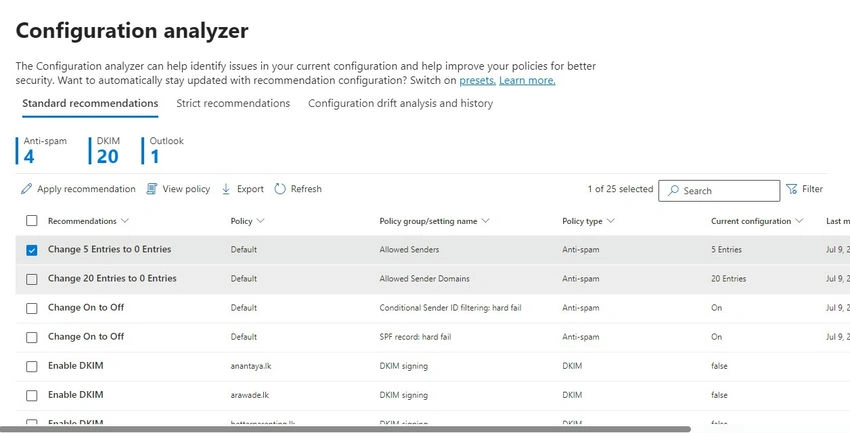Click the Export download arrow icon
Screen dimensions: 850x433
click(x=226, y=189)
